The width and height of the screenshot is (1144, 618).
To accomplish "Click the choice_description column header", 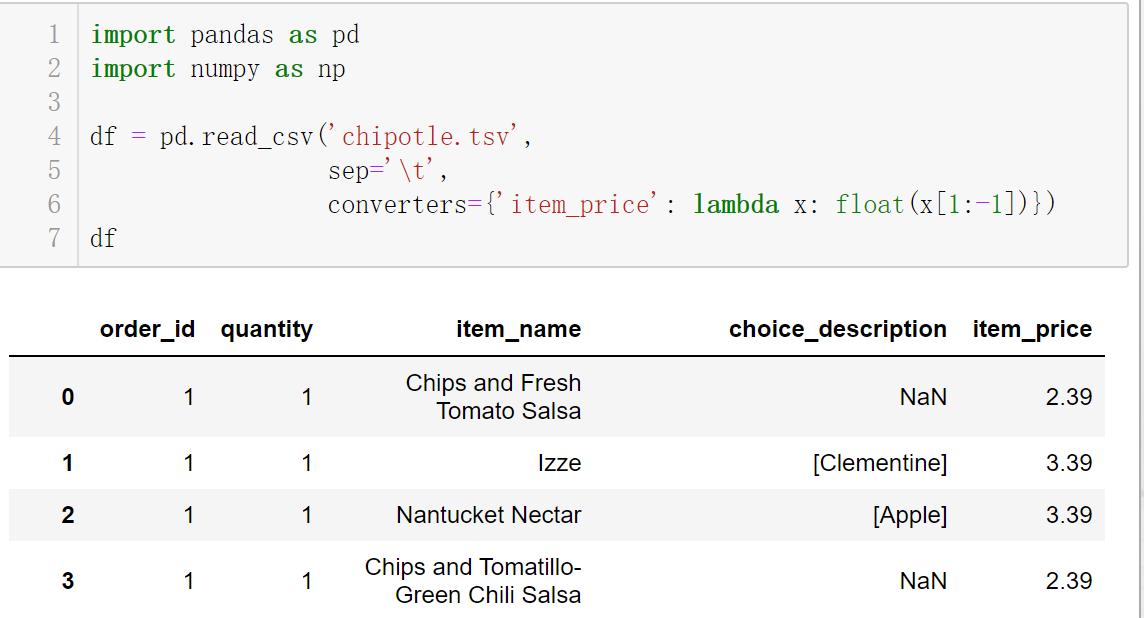I will pyautogui.click(x=837, y=329).
